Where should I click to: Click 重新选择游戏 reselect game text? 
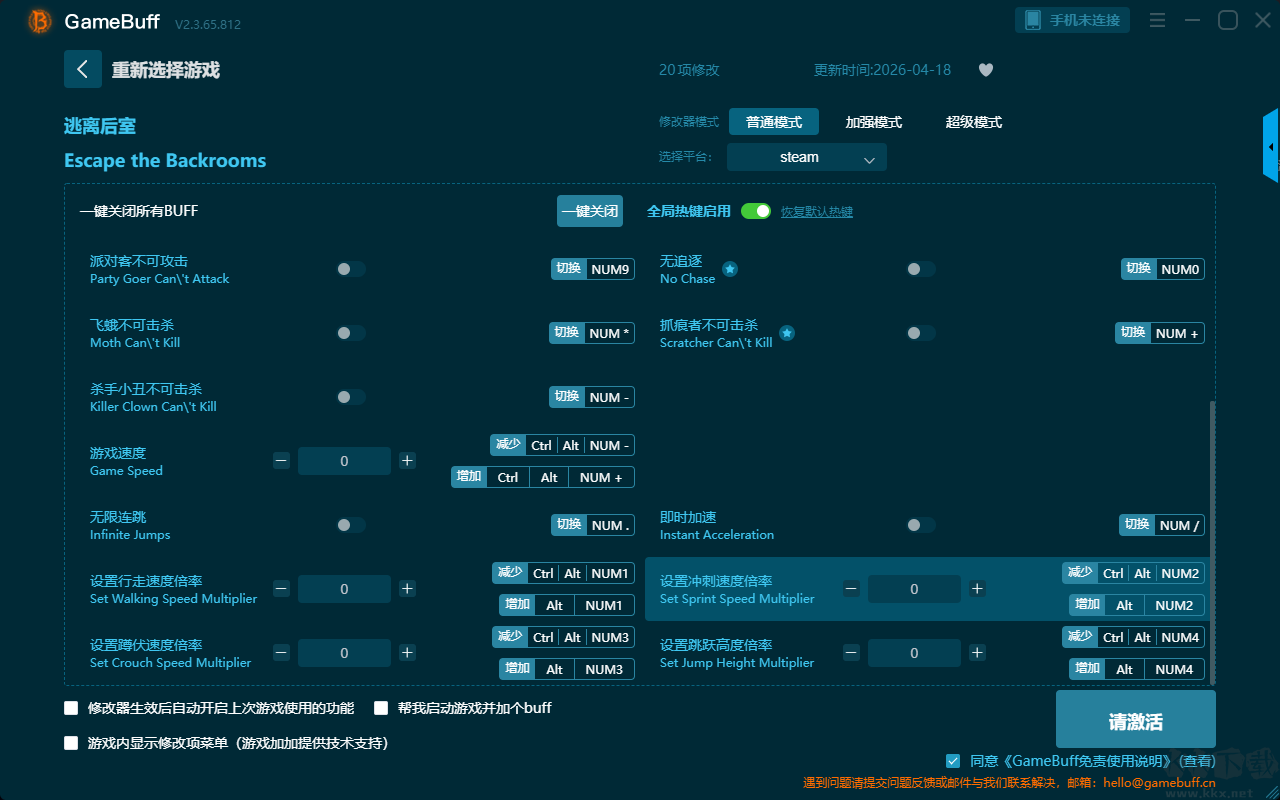tap(166, 70)
